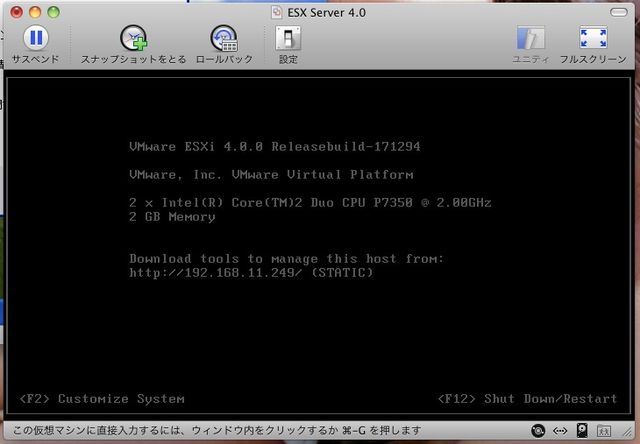Screen dimensions: 640x444
Task: Click the CD/DVD drive status icon
Action: (538, 431)
